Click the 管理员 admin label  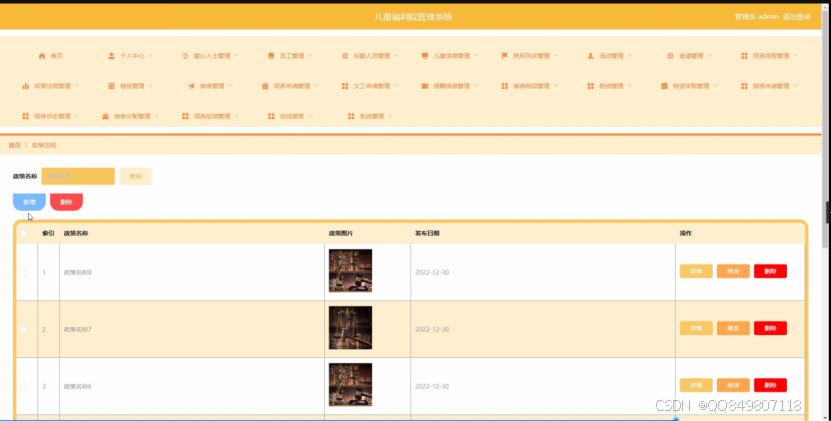click(756, 17)
